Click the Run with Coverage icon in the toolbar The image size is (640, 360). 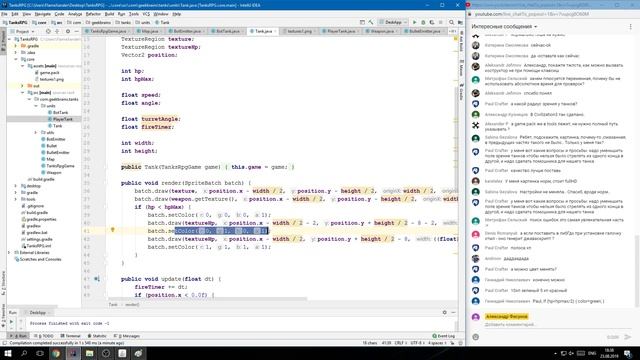[432, 22]
